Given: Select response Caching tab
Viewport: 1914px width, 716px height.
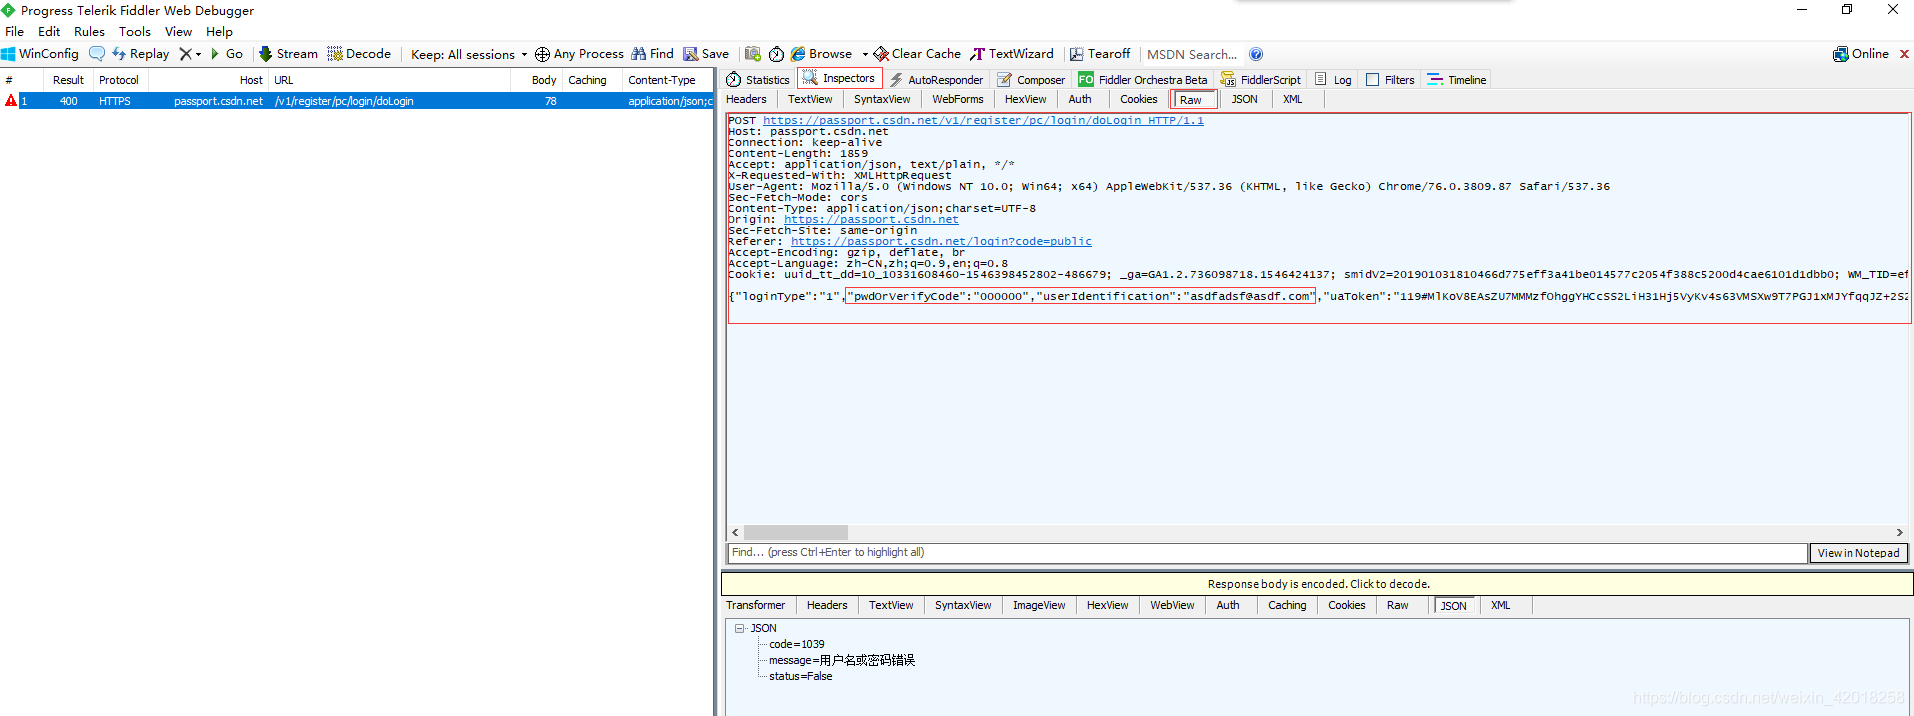Looking at the screenshot, I should tap(1287, 605).
